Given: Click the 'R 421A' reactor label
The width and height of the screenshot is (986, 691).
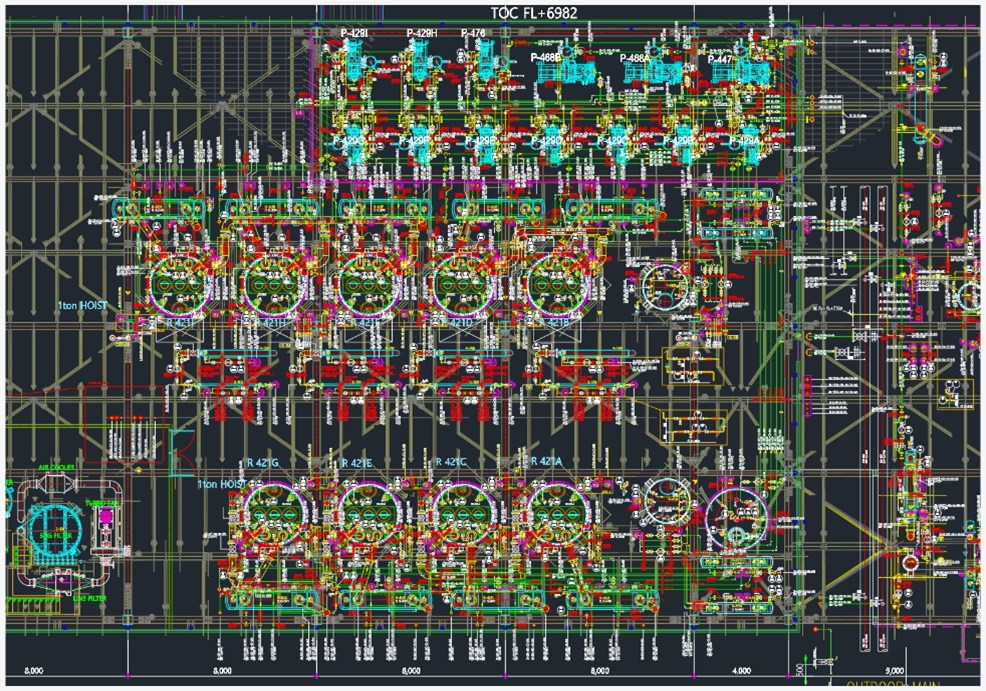Looking at the screenshot, I should (546, 462).
